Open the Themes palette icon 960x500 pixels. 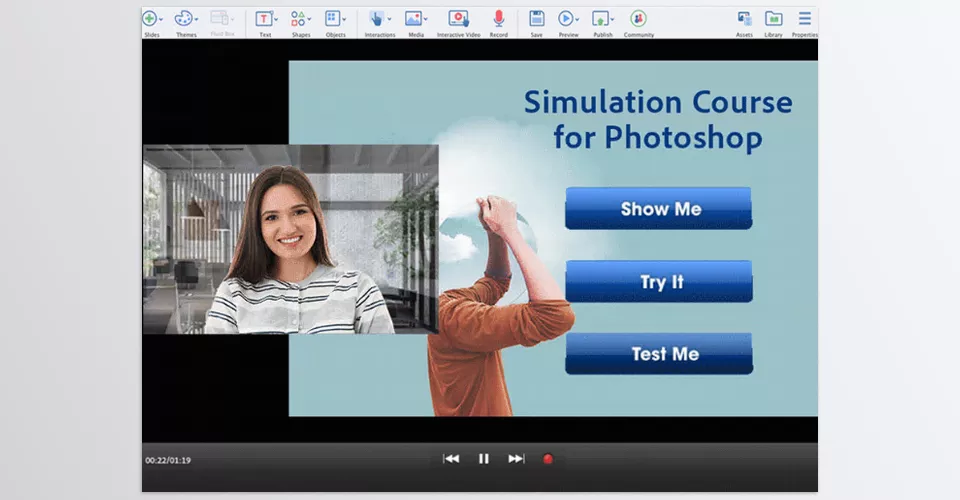click(x=183, y=18)
